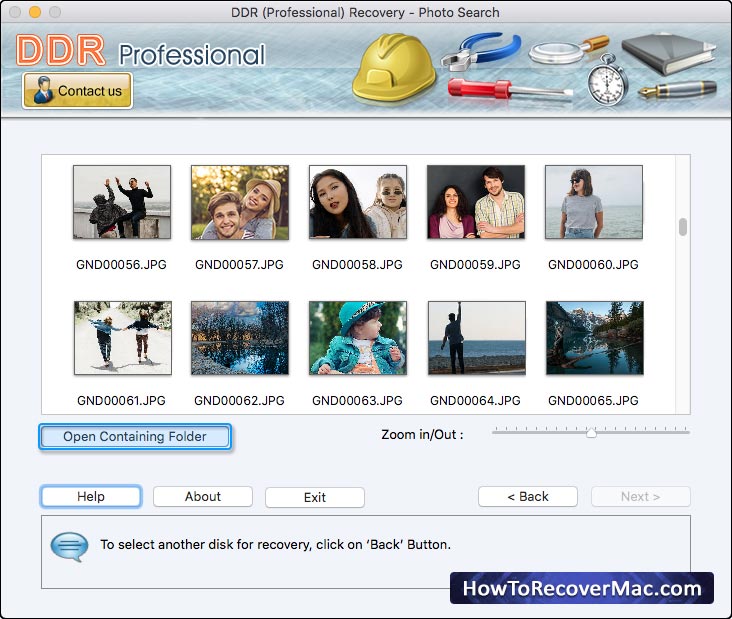Exit the recovery application
Image resolution: width=732 pixels, height=619 pixels.
(315, 497)
